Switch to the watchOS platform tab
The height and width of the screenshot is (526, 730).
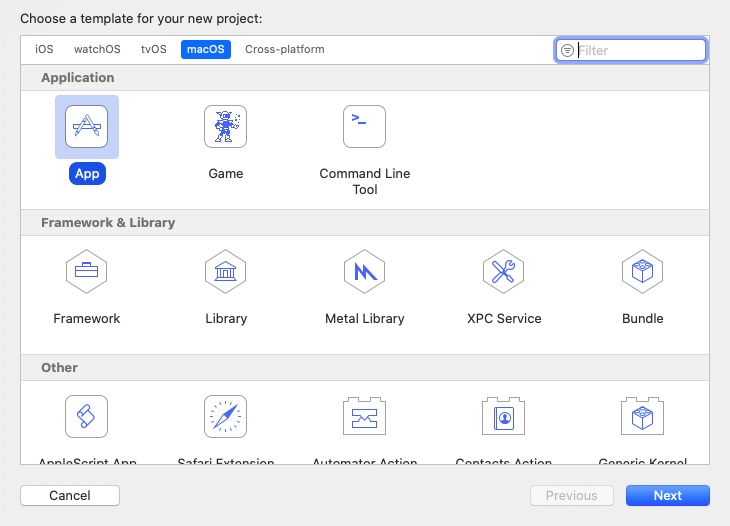click(x=97, y=49)
